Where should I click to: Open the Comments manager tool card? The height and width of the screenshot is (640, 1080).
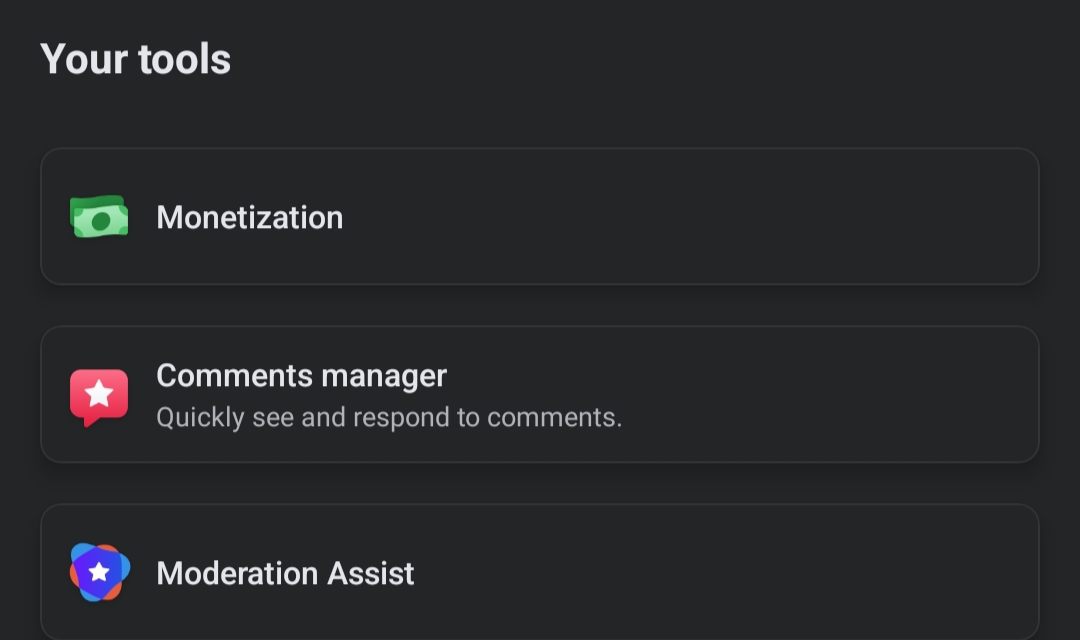coord(540,395)
